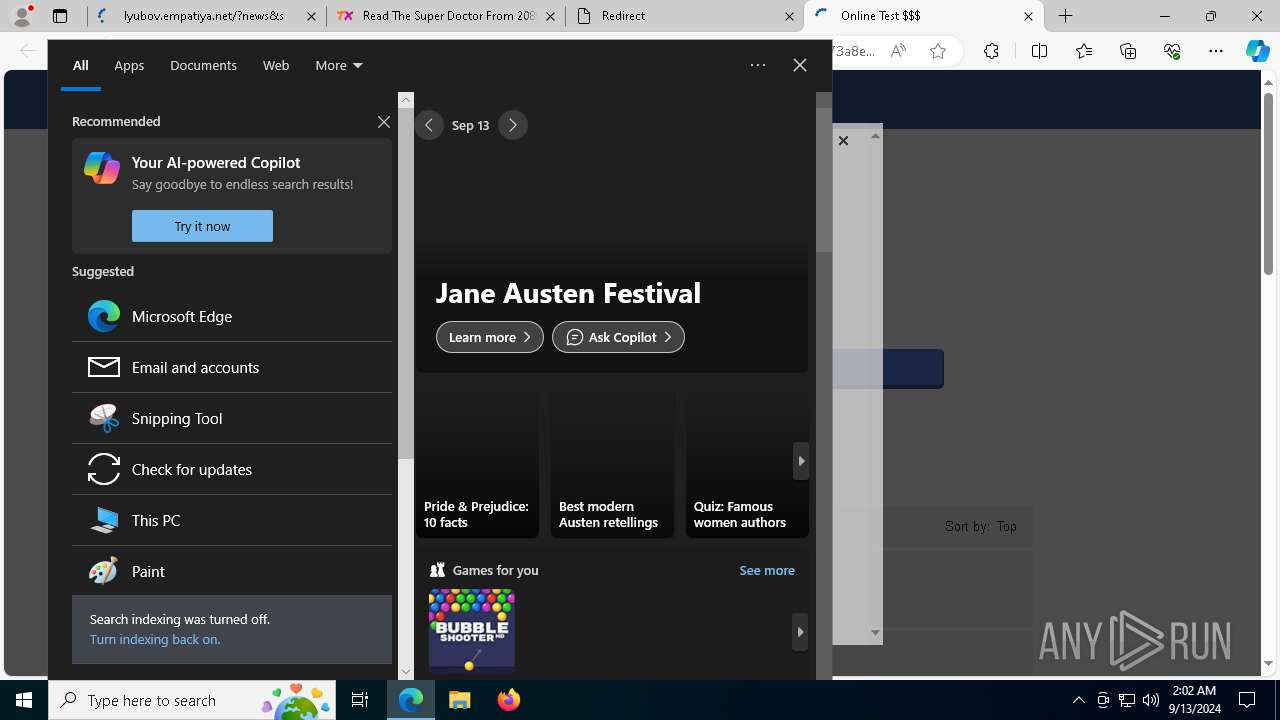Go to previous day before Sep 13
1280x720 pixels.
[429, 125]
